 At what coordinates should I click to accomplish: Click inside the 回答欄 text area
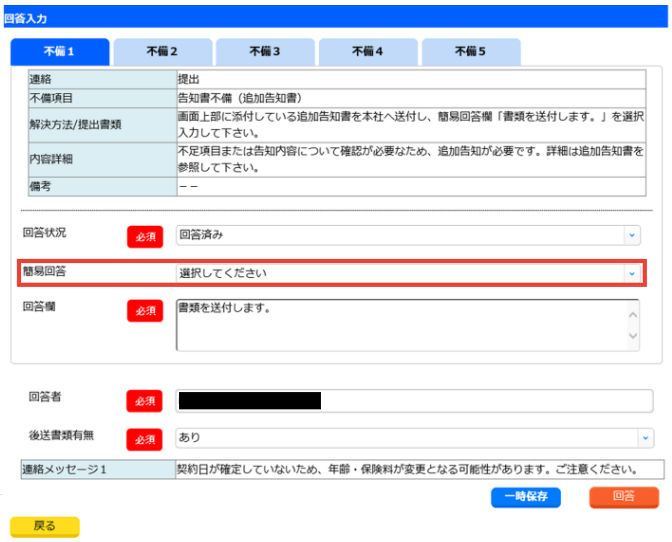point(400,325)
